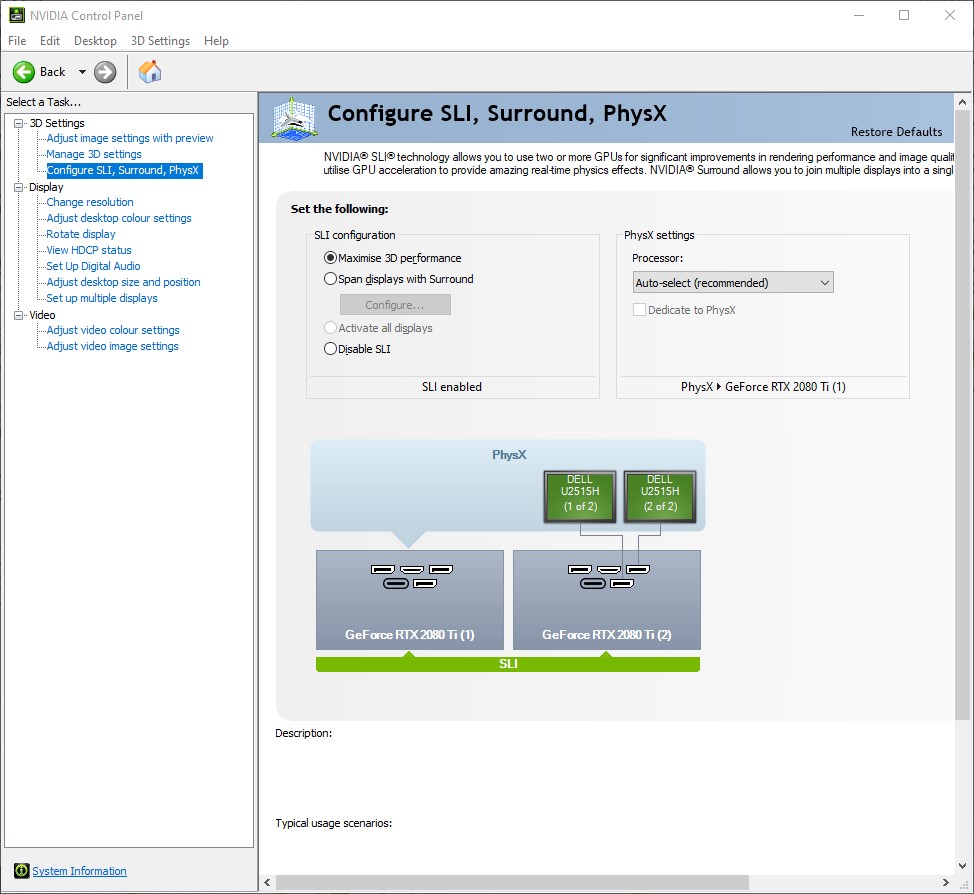Click the 'SLI enabled' status text
The image size is (974, 894).
pyautogui.click(x=452, y=386)
